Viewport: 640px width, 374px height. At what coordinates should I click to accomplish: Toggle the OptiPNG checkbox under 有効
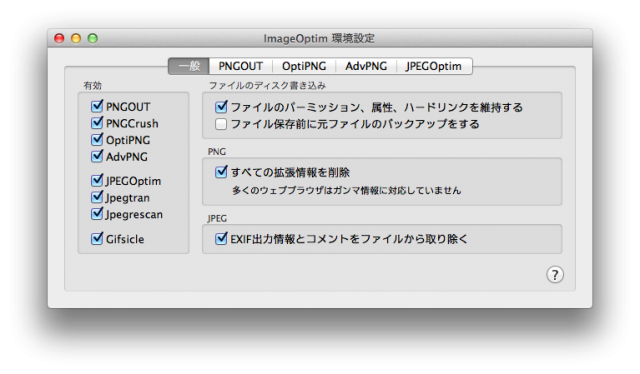97,140
